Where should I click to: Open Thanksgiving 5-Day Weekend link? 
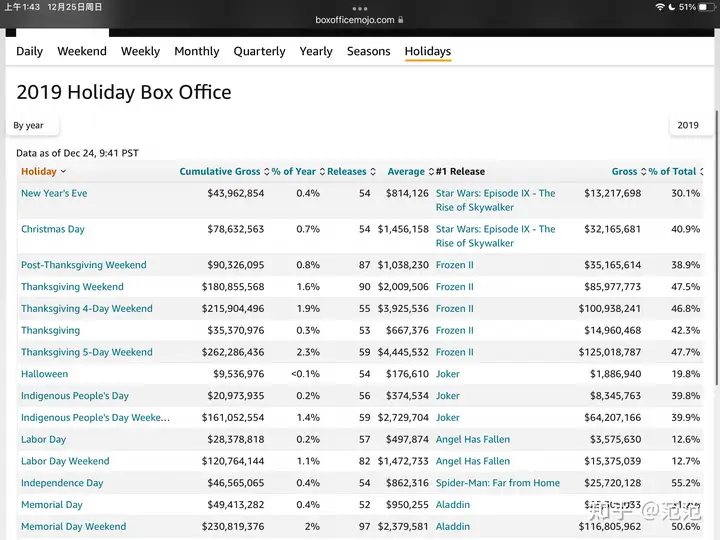[x=87, y=352]
